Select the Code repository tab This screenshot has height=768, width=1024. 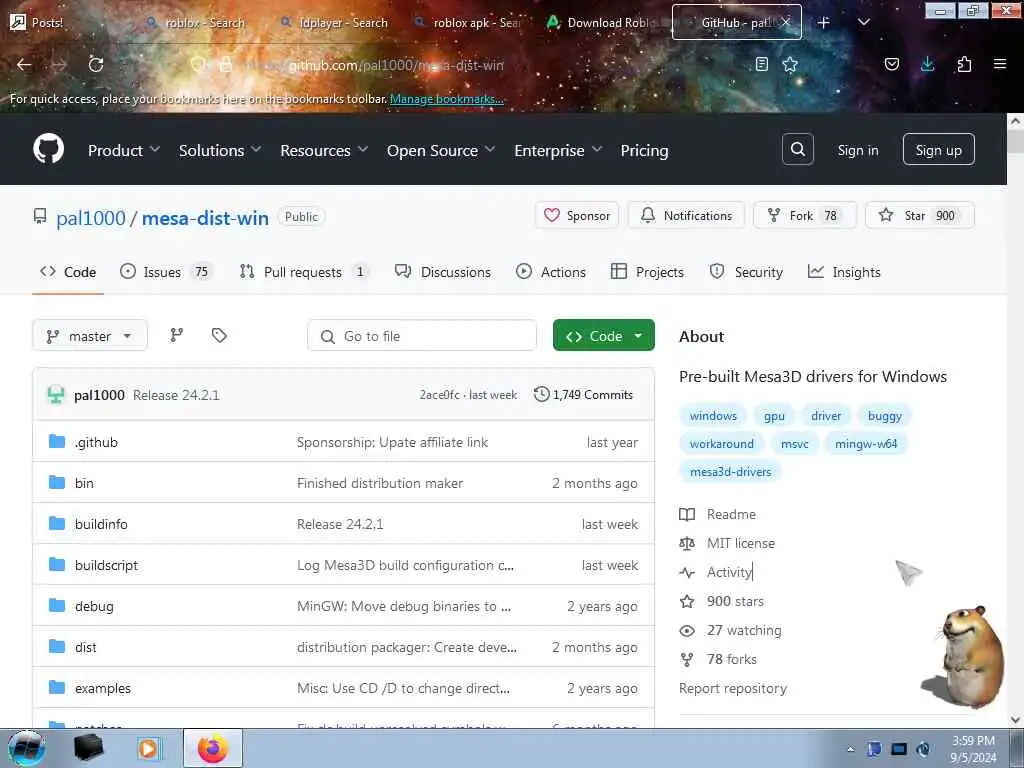(x=68, y=272)
